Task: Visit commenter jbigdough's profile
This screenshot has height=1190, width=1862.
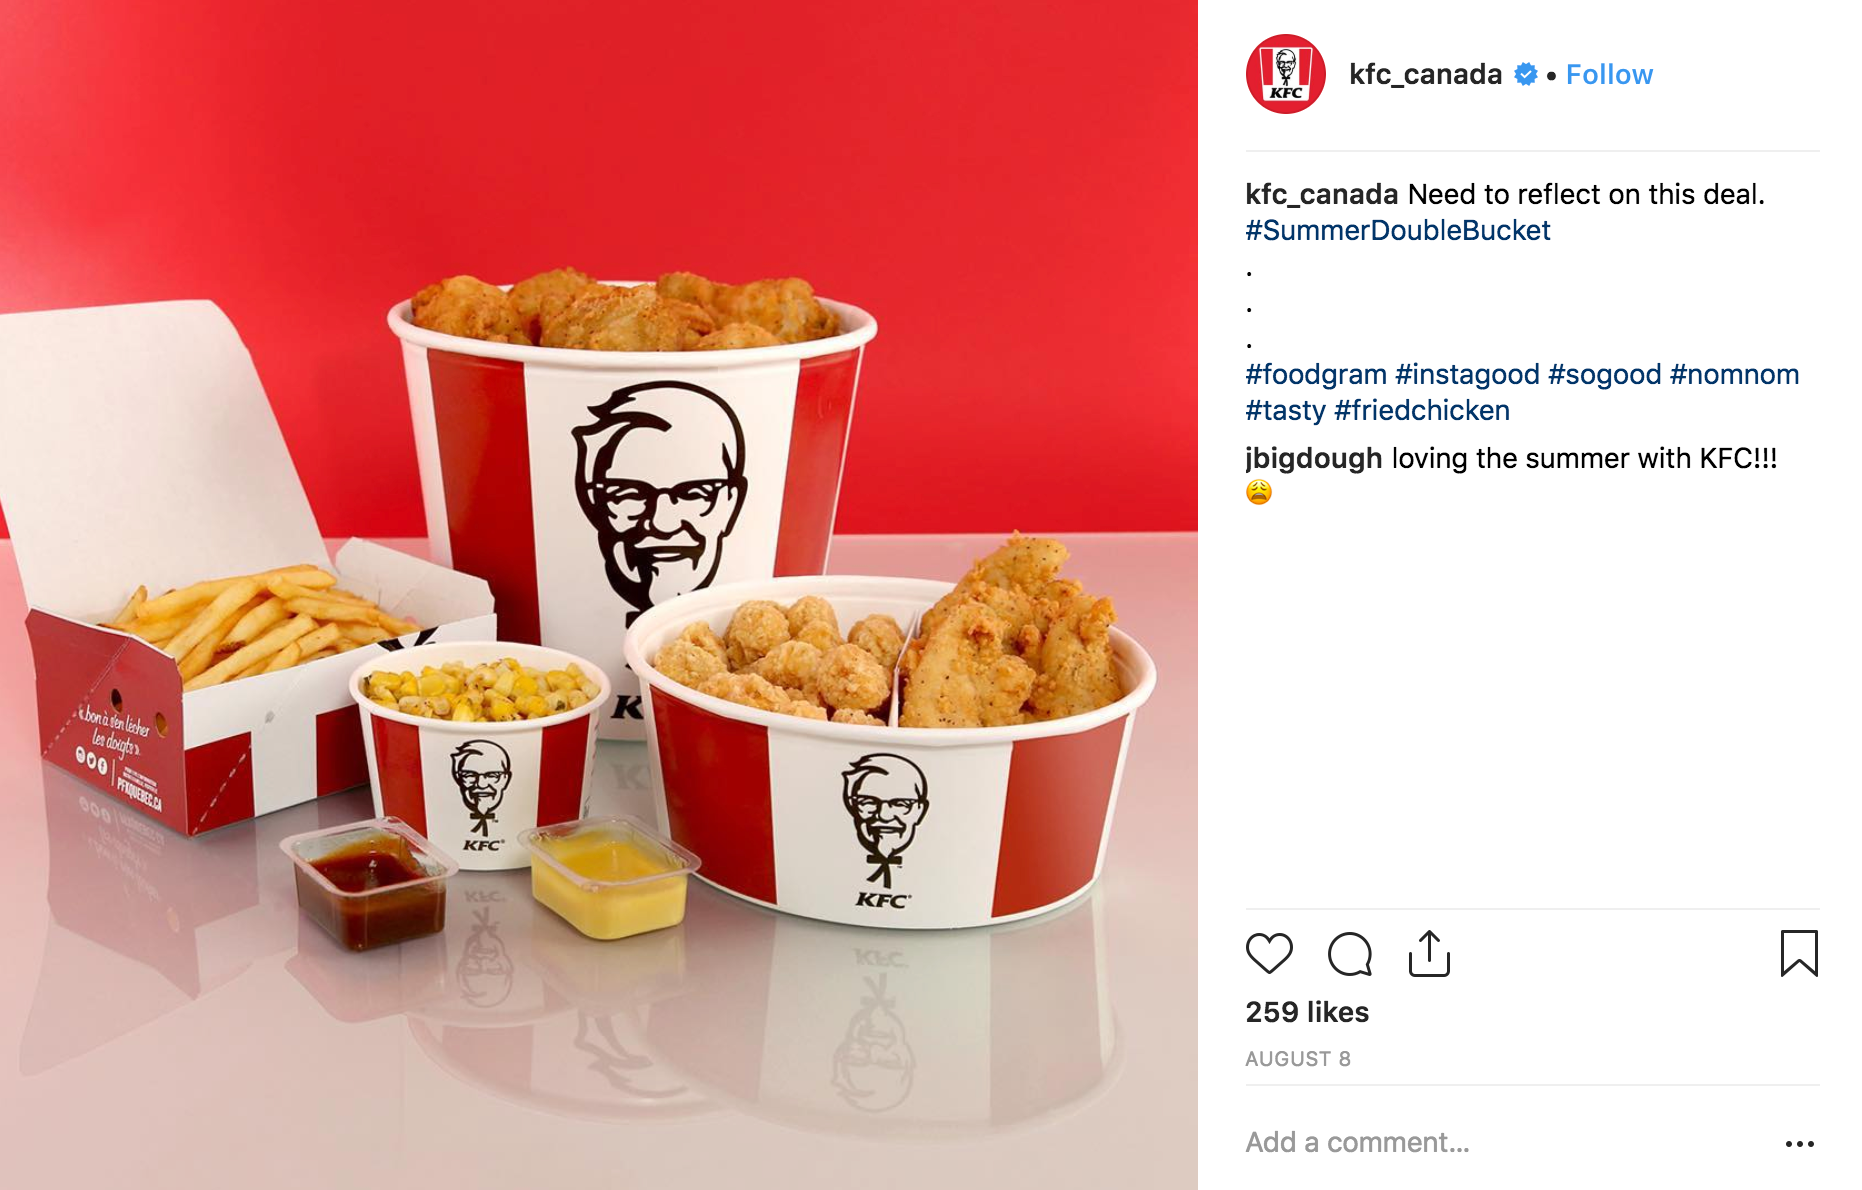Action: click(x=1313, y=458)
